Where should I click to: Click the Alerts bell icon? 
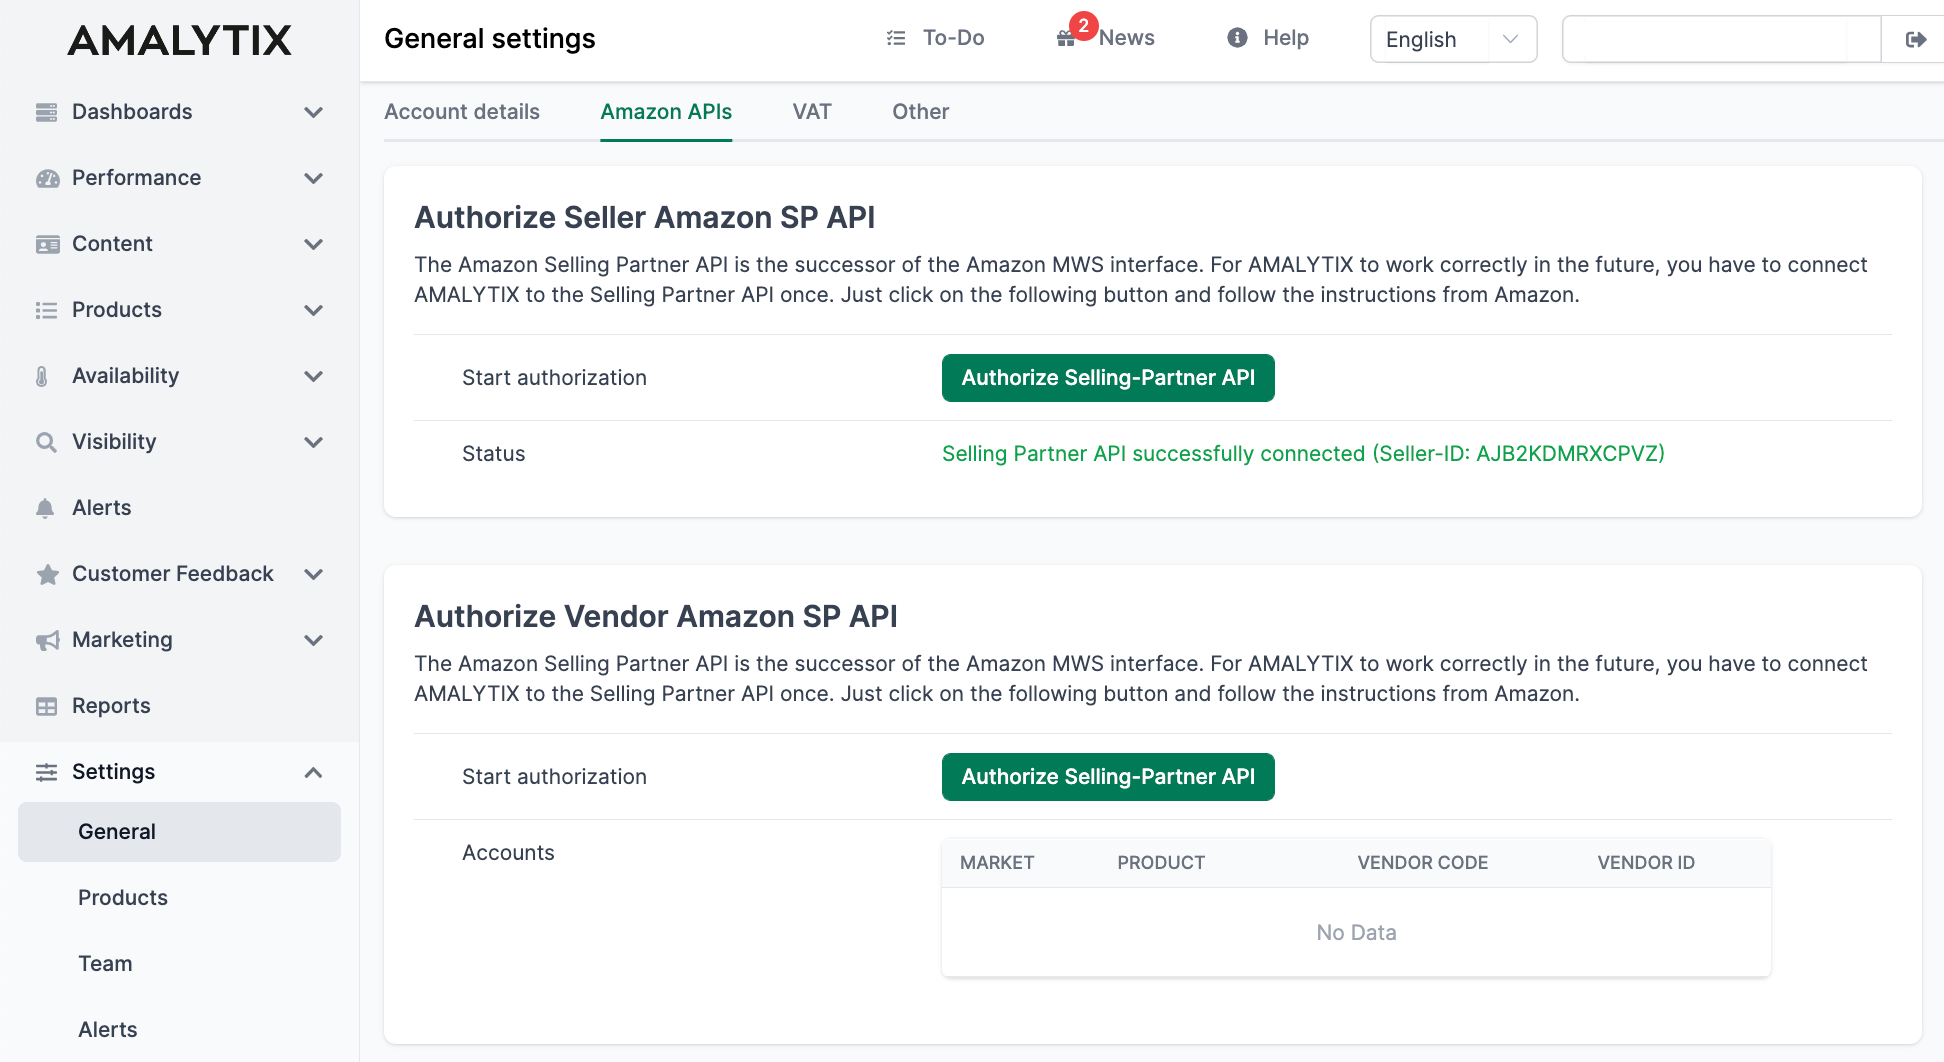point(46,507)
